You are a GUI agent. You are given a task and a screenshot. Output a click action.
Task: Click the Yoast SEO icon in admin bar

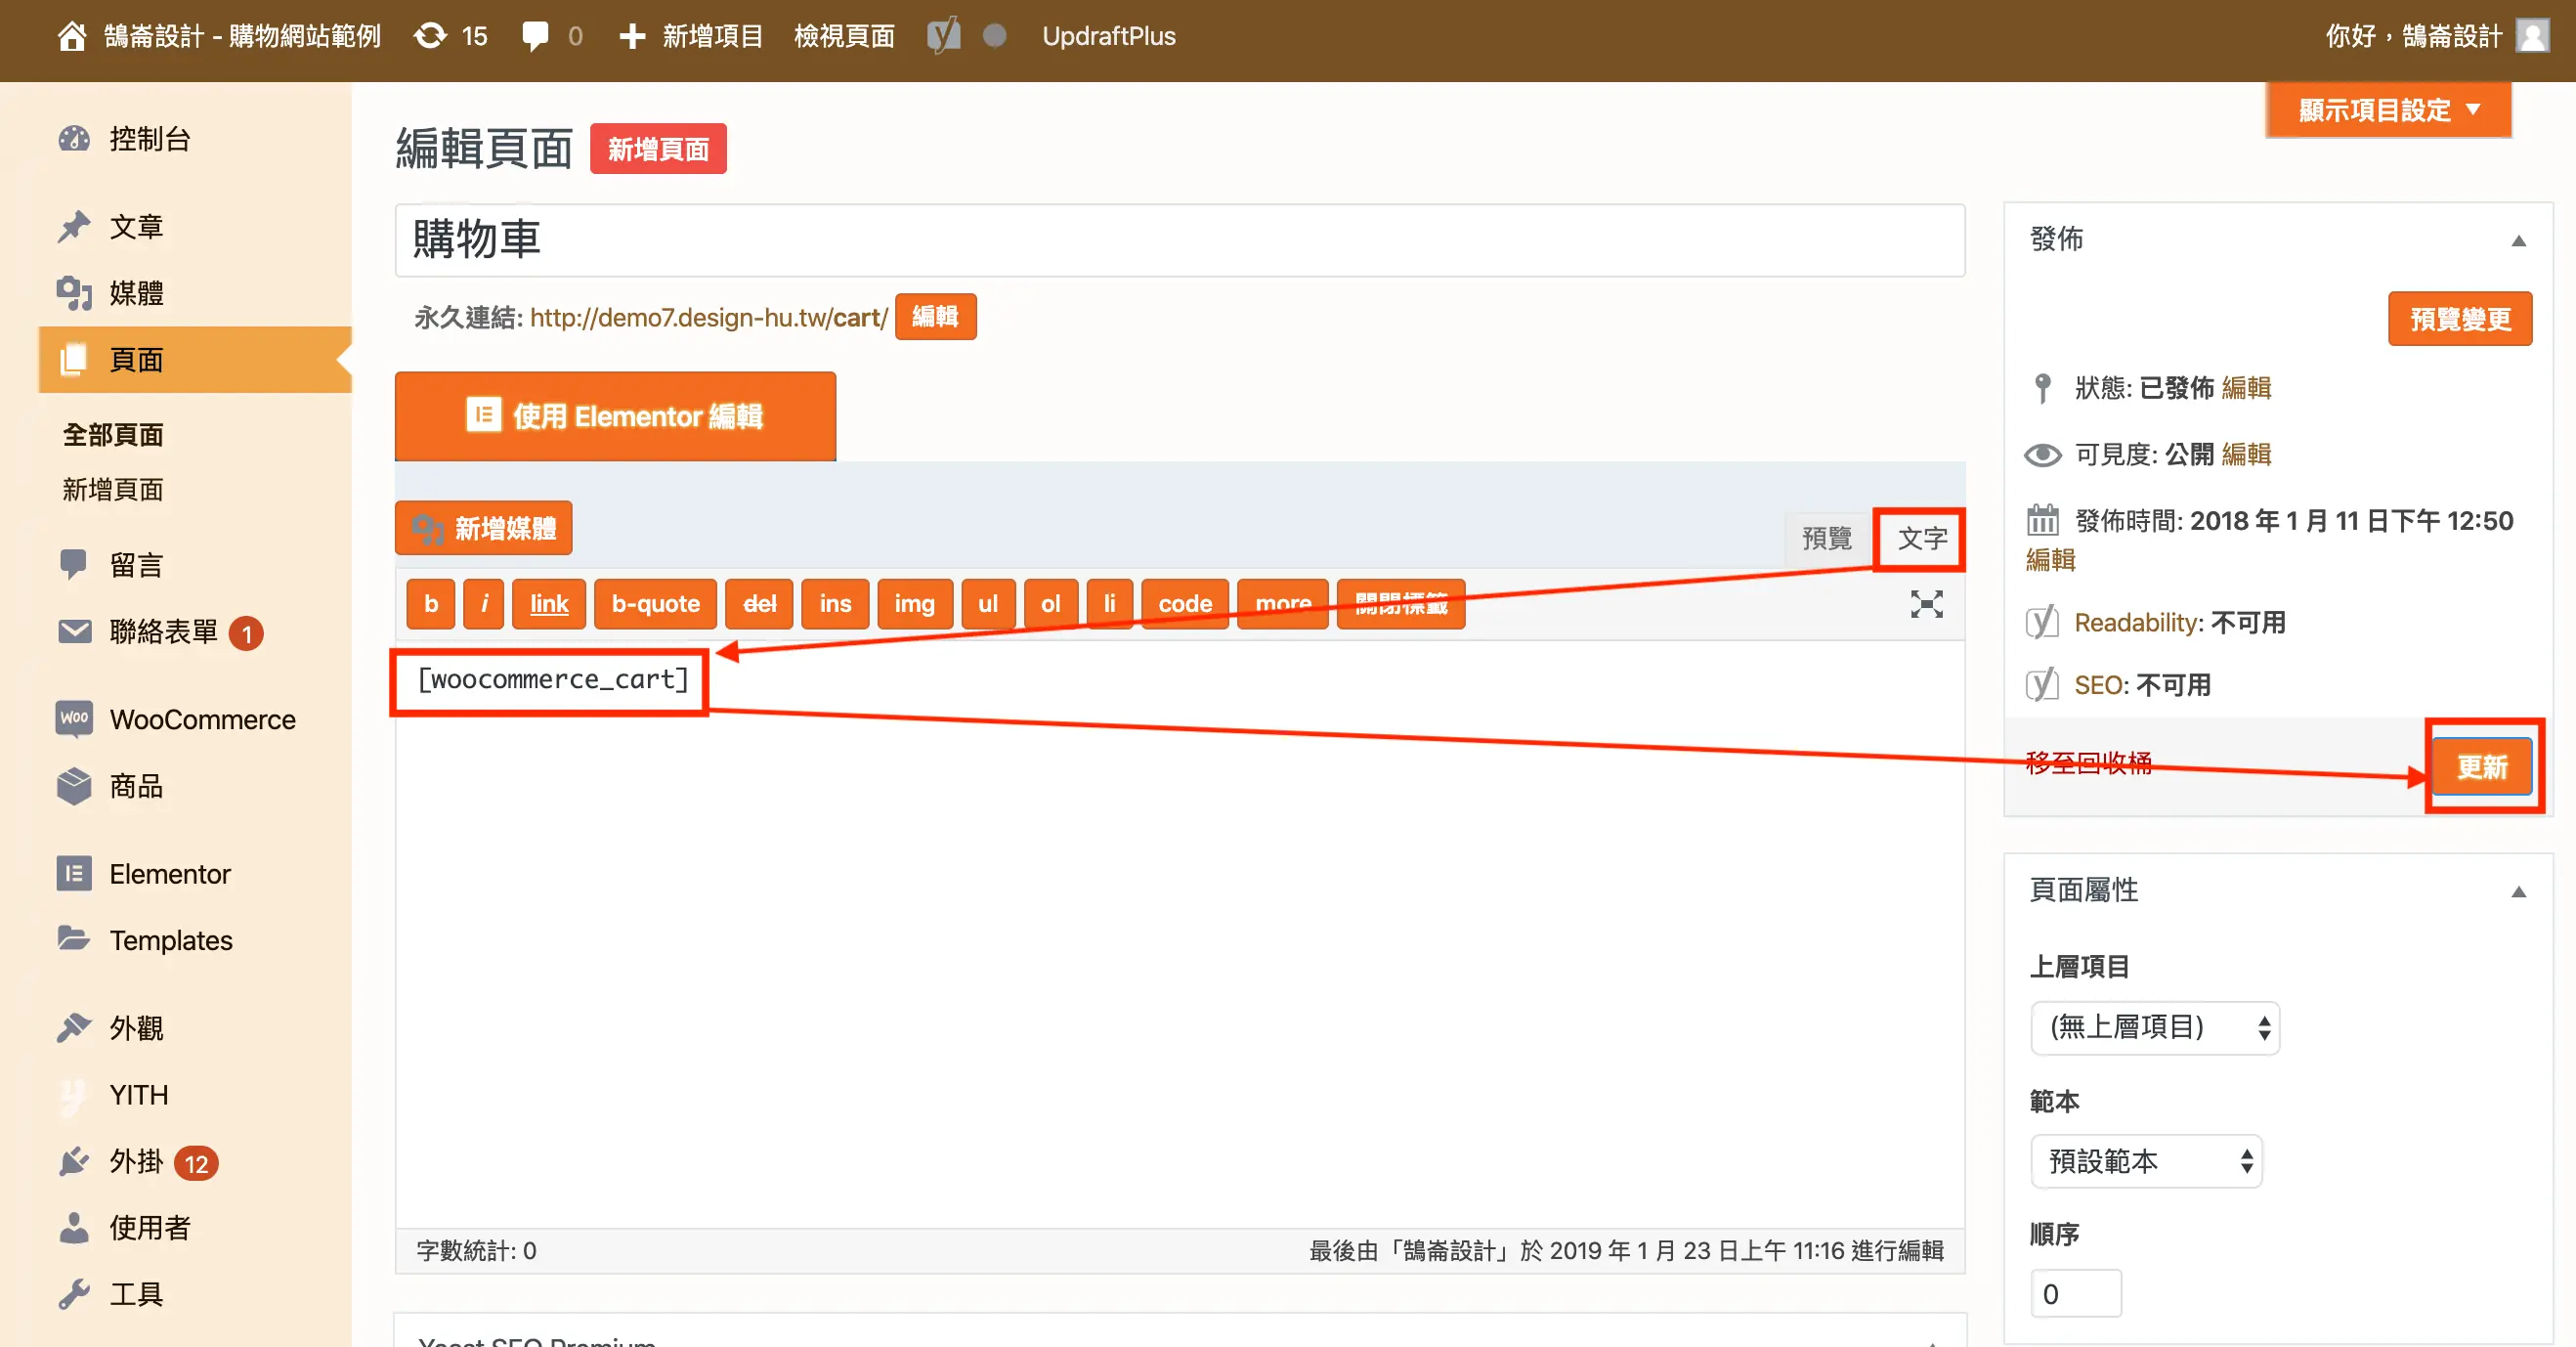pos(943,36)
